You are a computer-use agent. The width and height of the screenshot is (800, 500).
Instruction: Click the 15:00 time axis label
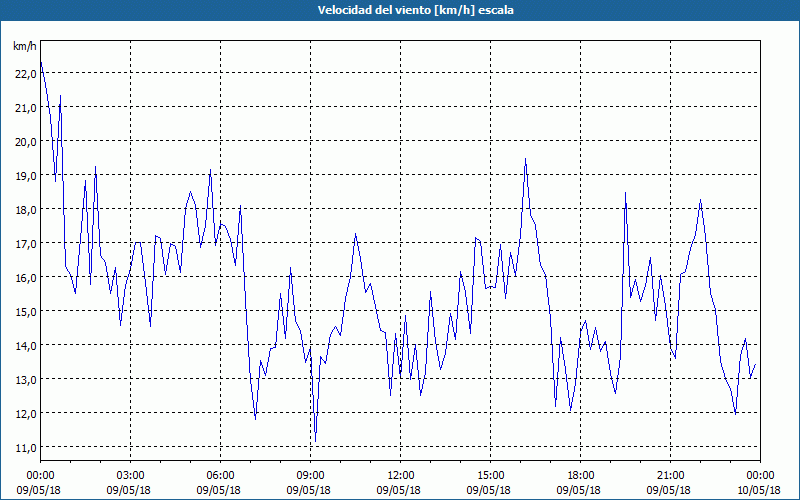point(490,476)
